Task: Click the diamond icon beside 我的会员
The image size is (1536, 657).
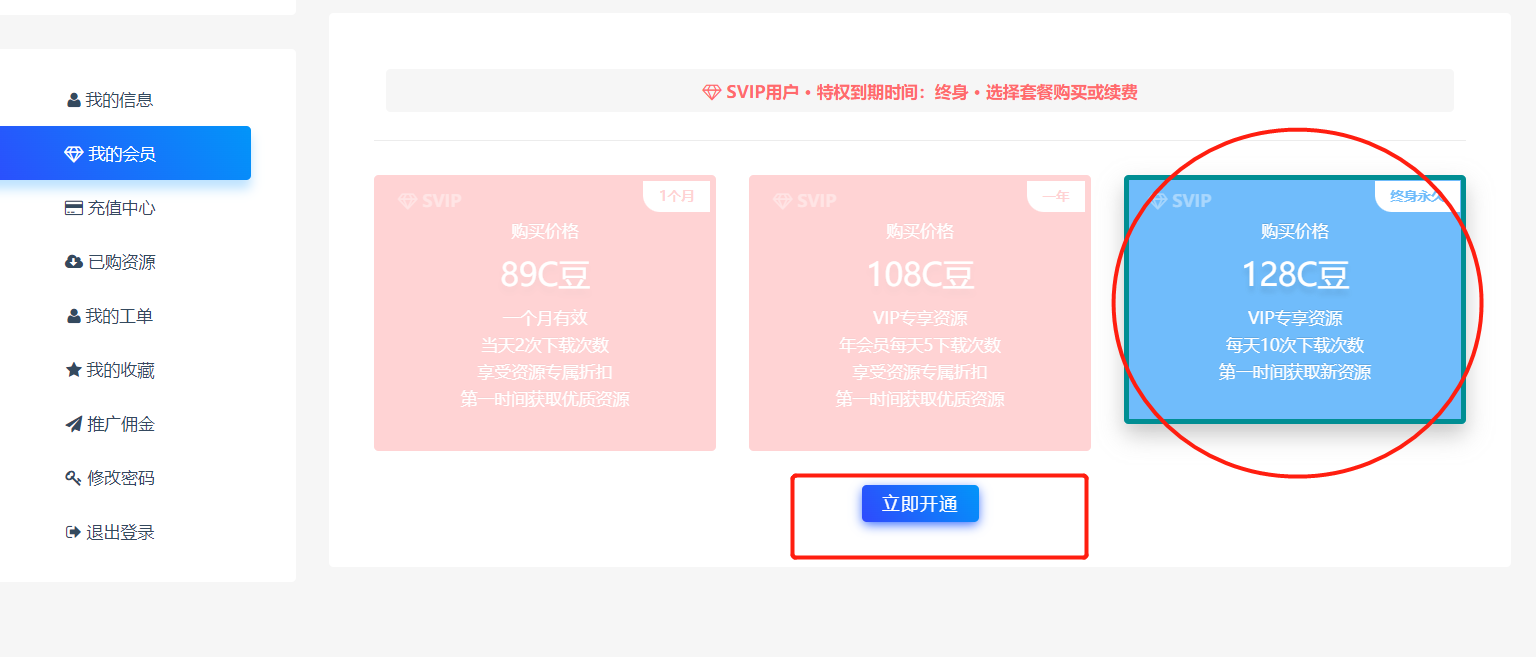Action: pyautogui.click(x=74, y=154)
